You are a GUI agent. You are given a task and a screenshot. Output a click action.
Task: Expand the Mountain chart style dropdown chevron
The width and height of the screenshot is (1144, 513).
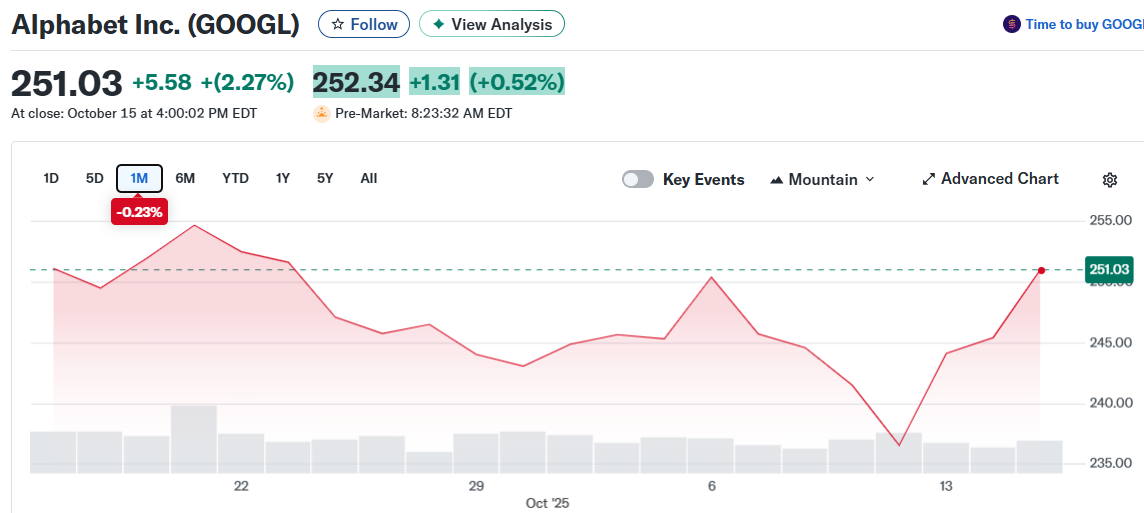coord(869,179)
